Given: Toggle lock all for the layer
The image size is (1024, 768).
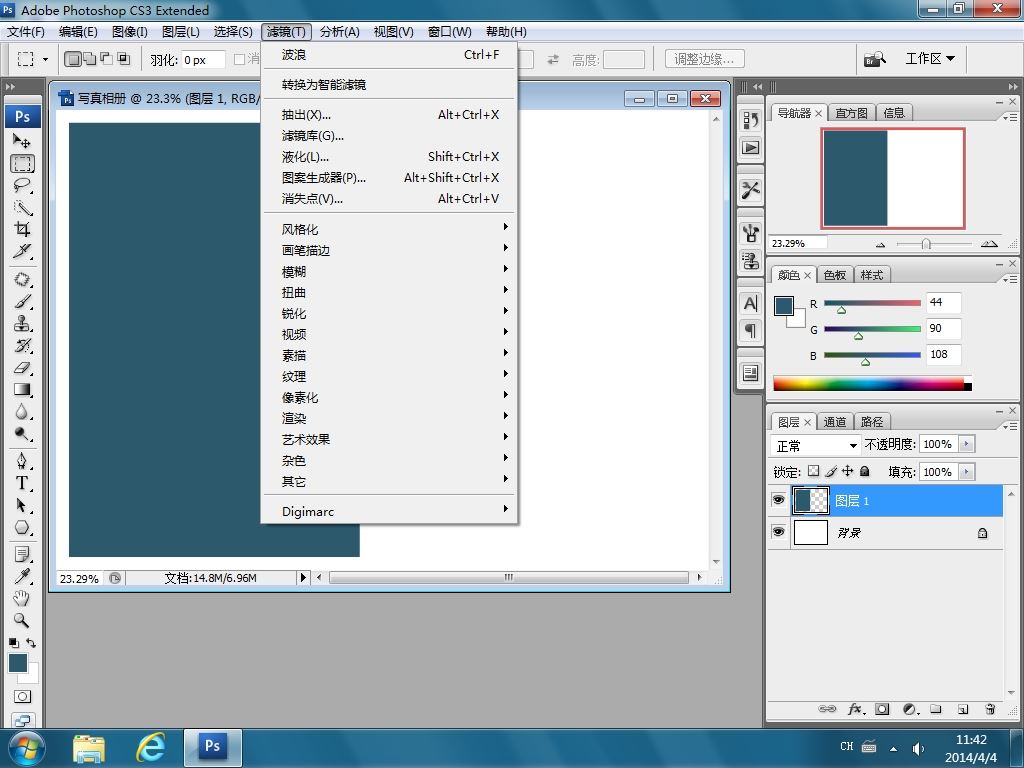Looking at the screenshot, I should [x=865, y=472].
